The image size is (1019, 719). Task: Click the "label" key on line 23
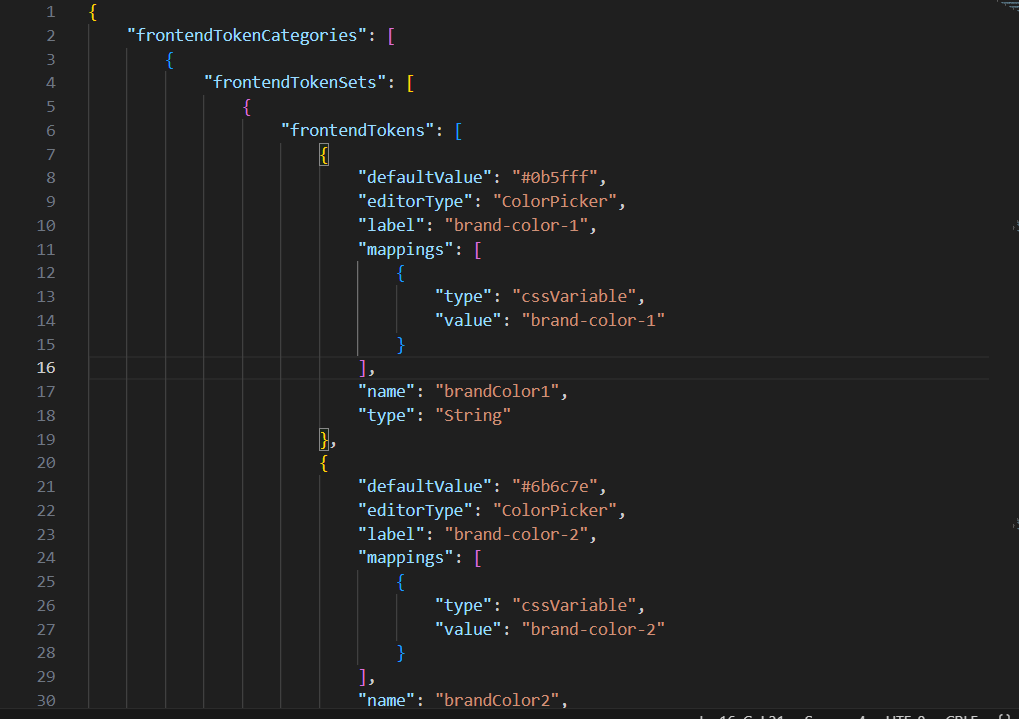[x=391, y=534]
